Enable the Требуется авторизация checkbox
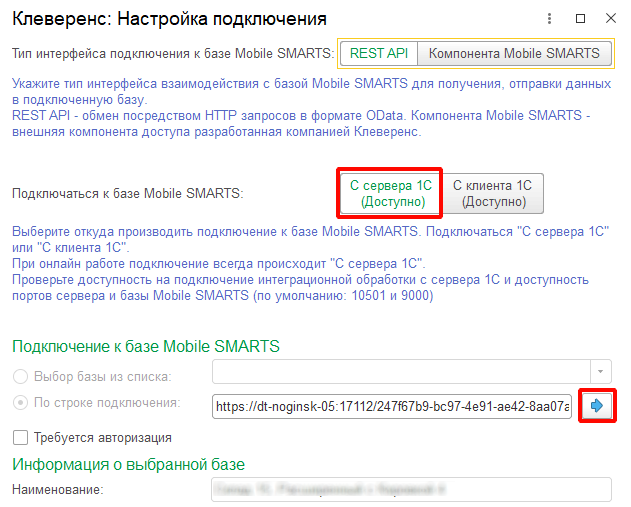 click(21, 437)
